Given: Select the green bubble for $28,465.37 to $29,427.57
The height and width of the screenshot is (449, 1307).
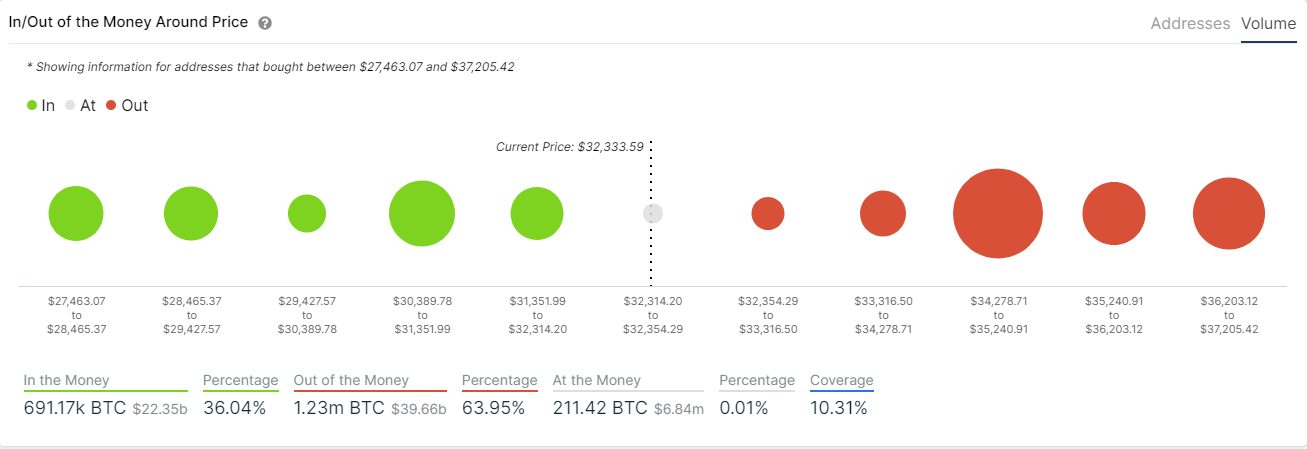Looking at the screenshot, I should (x=191, y=213).
